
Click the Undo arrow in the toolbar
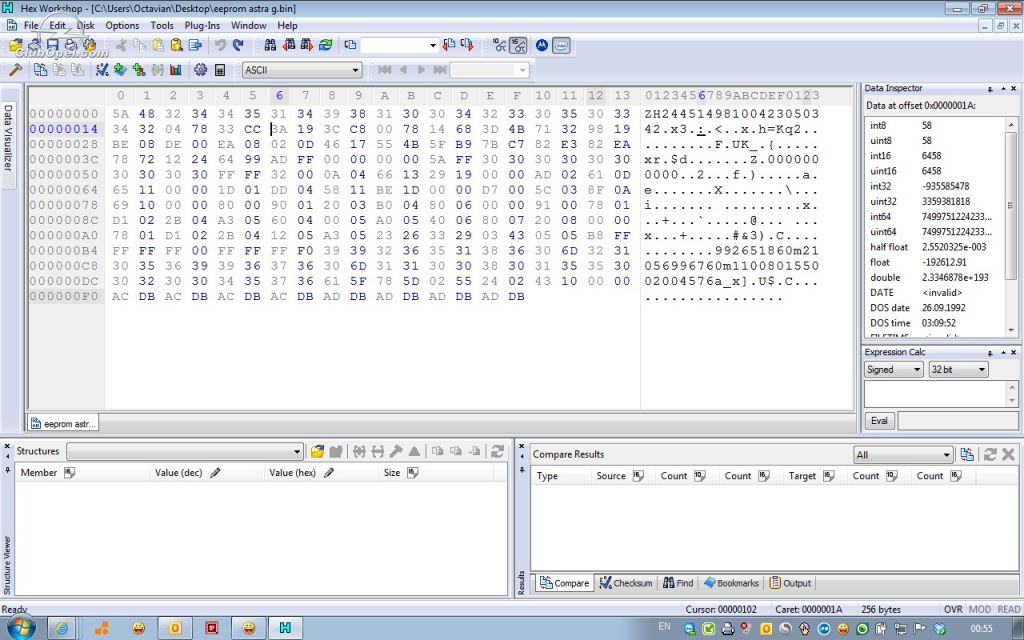[x=220, y=45]
